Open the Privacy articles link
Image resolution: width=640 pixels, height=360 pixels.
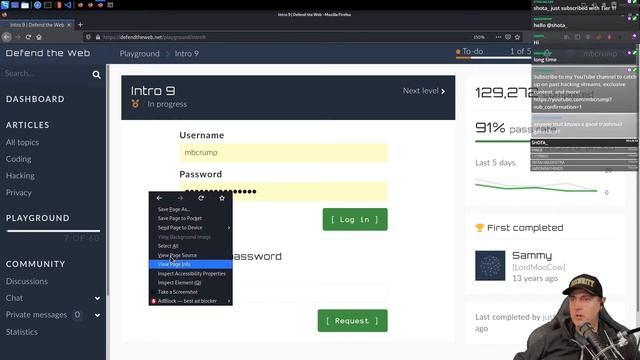coord(18,193)
